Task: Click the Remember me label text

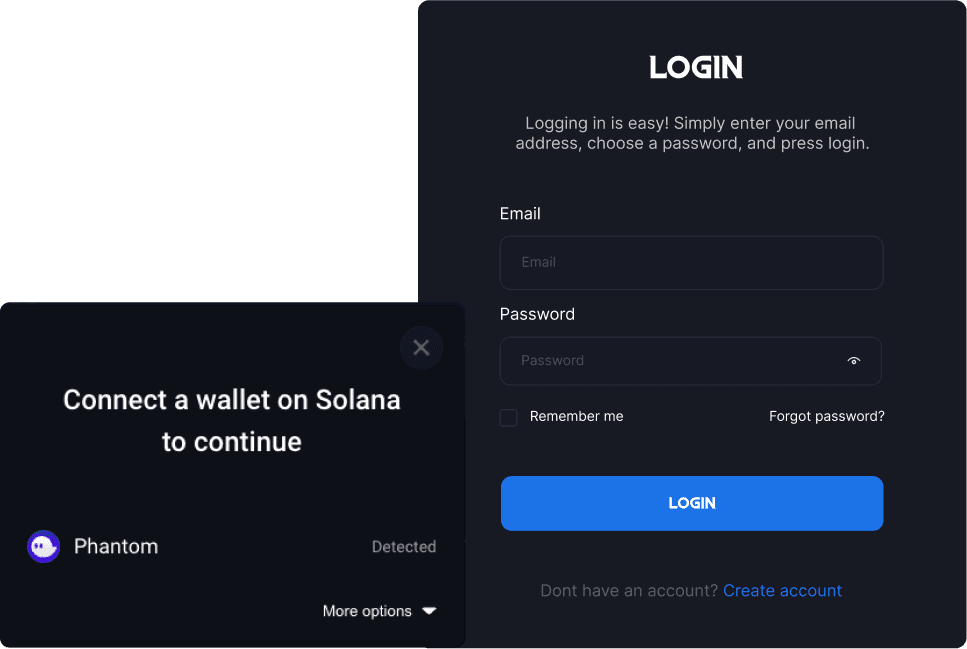Action: [576, 416]
